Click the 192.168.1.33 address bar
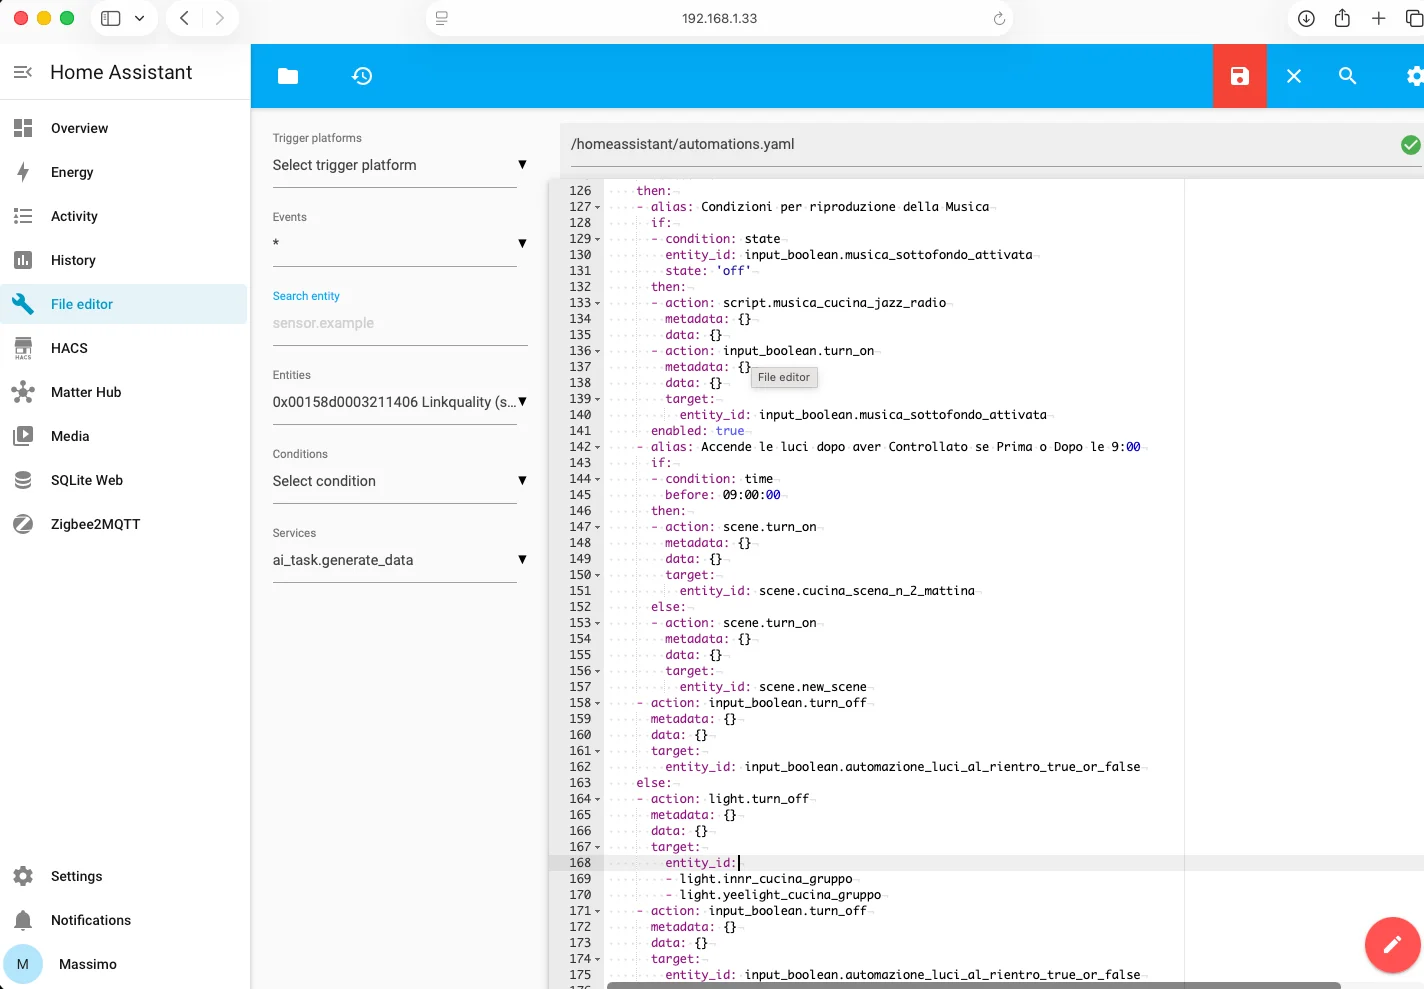This screenshot has height=989, width=1424. 720,18
